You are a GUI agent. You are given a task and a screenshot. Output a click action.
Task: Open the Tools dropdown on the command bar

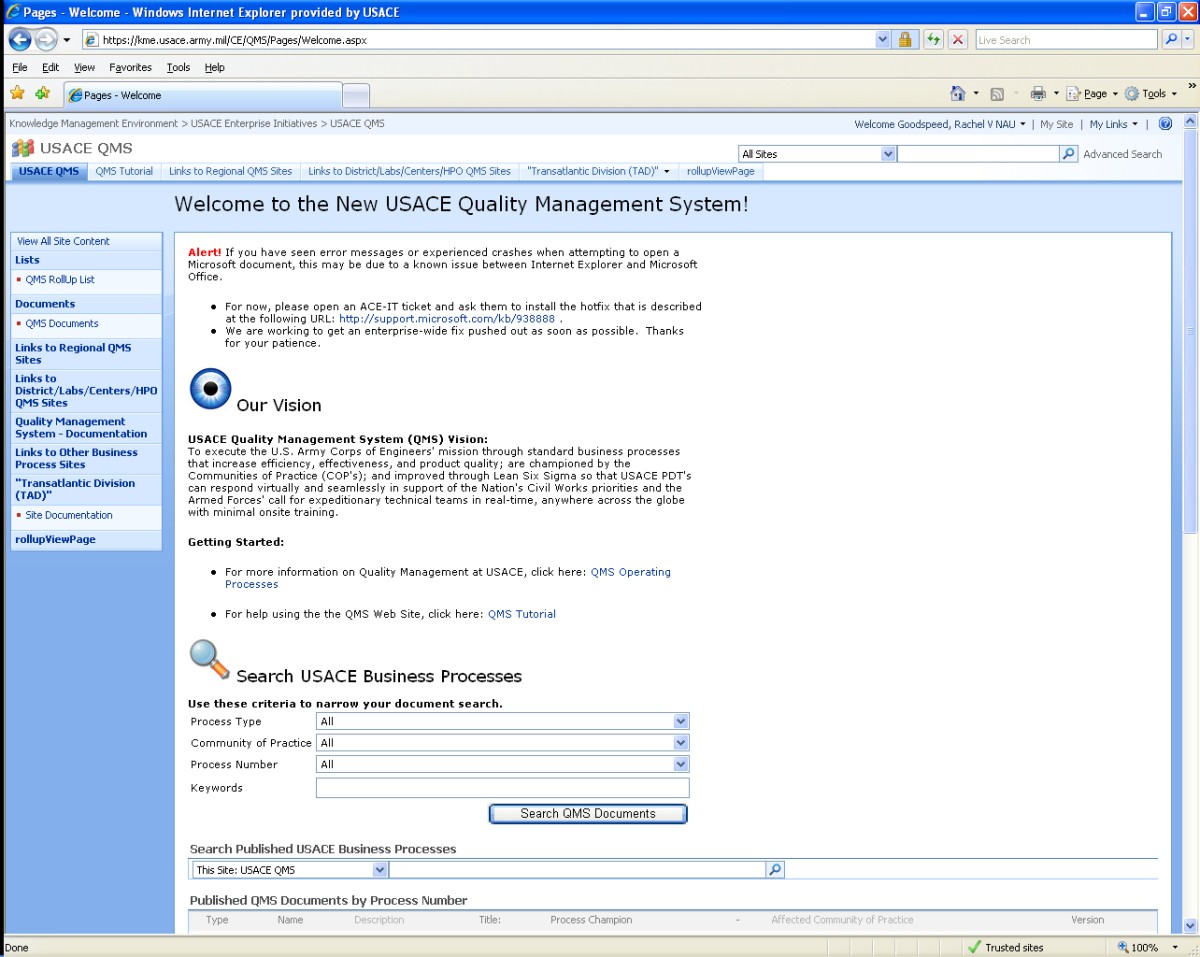[x=1151, y=93]
